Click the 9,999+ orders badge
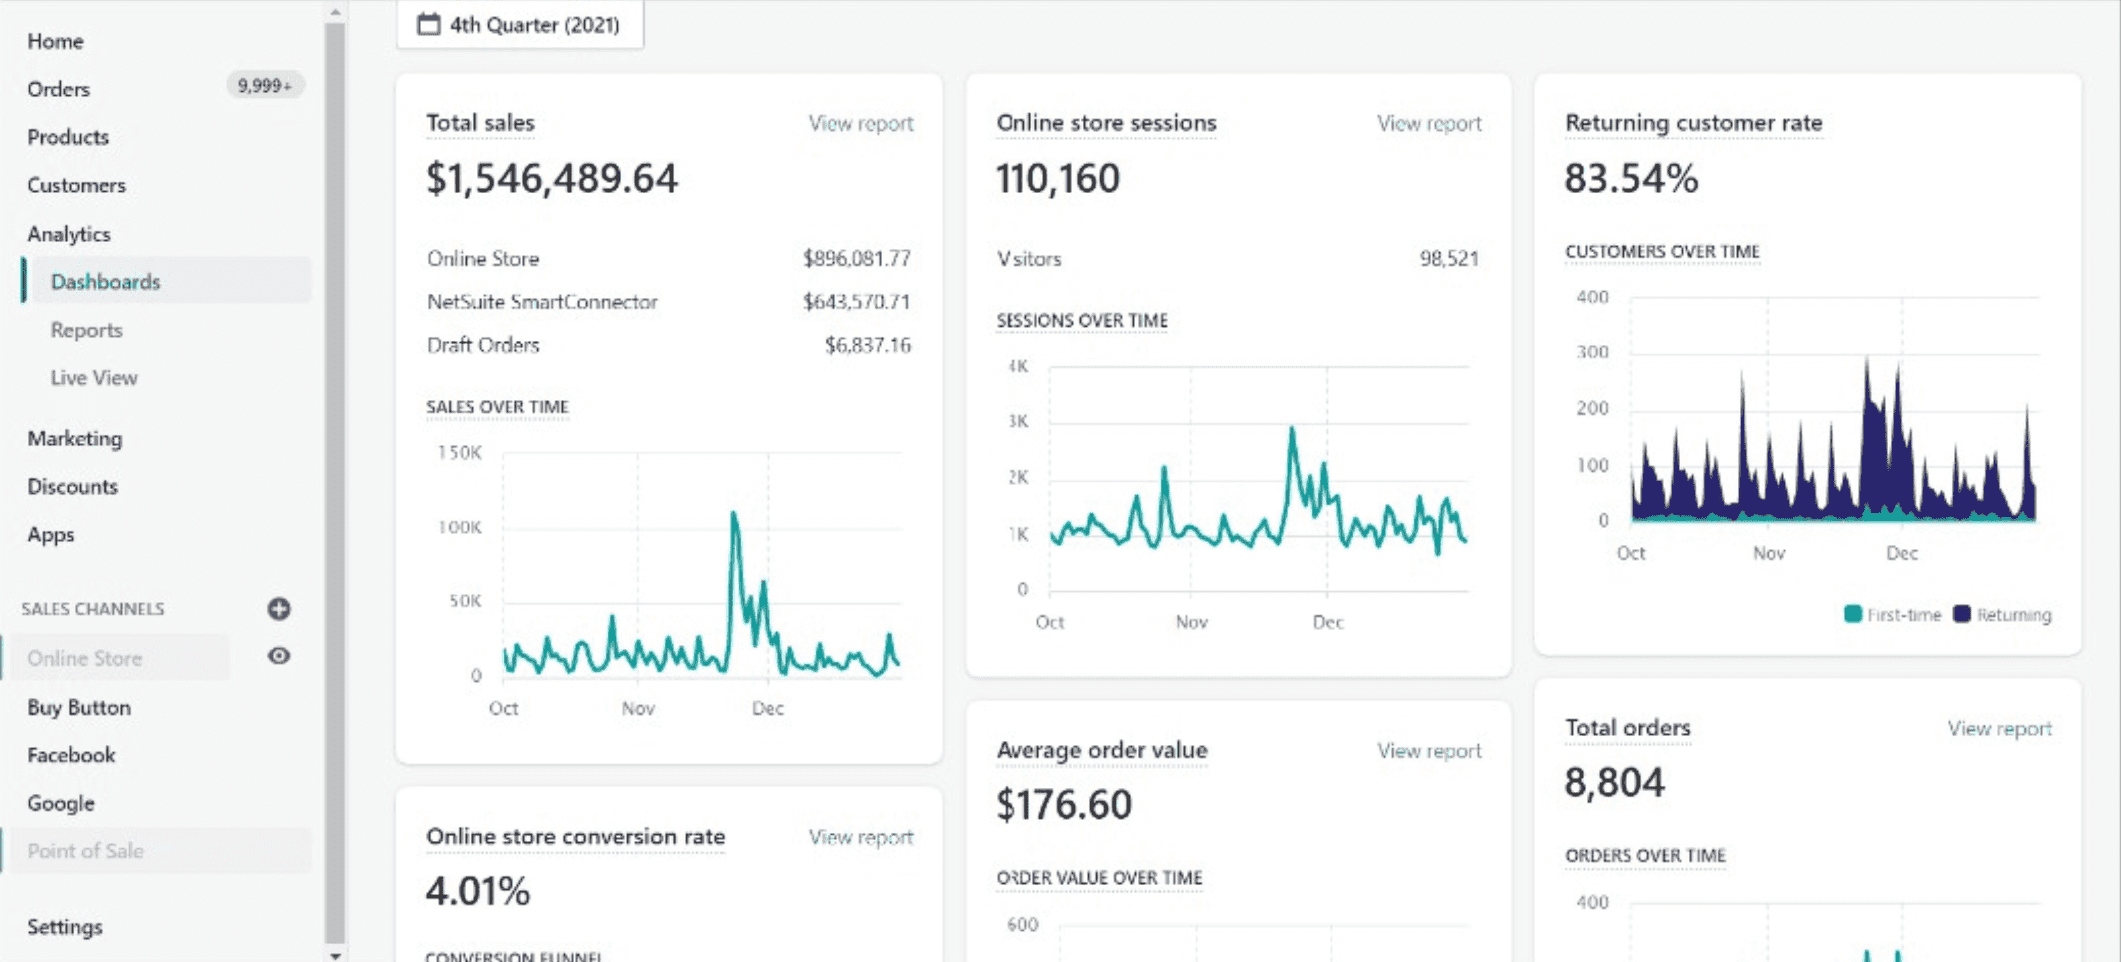The width and height of the screenshot is (2121, 962). 265,86
